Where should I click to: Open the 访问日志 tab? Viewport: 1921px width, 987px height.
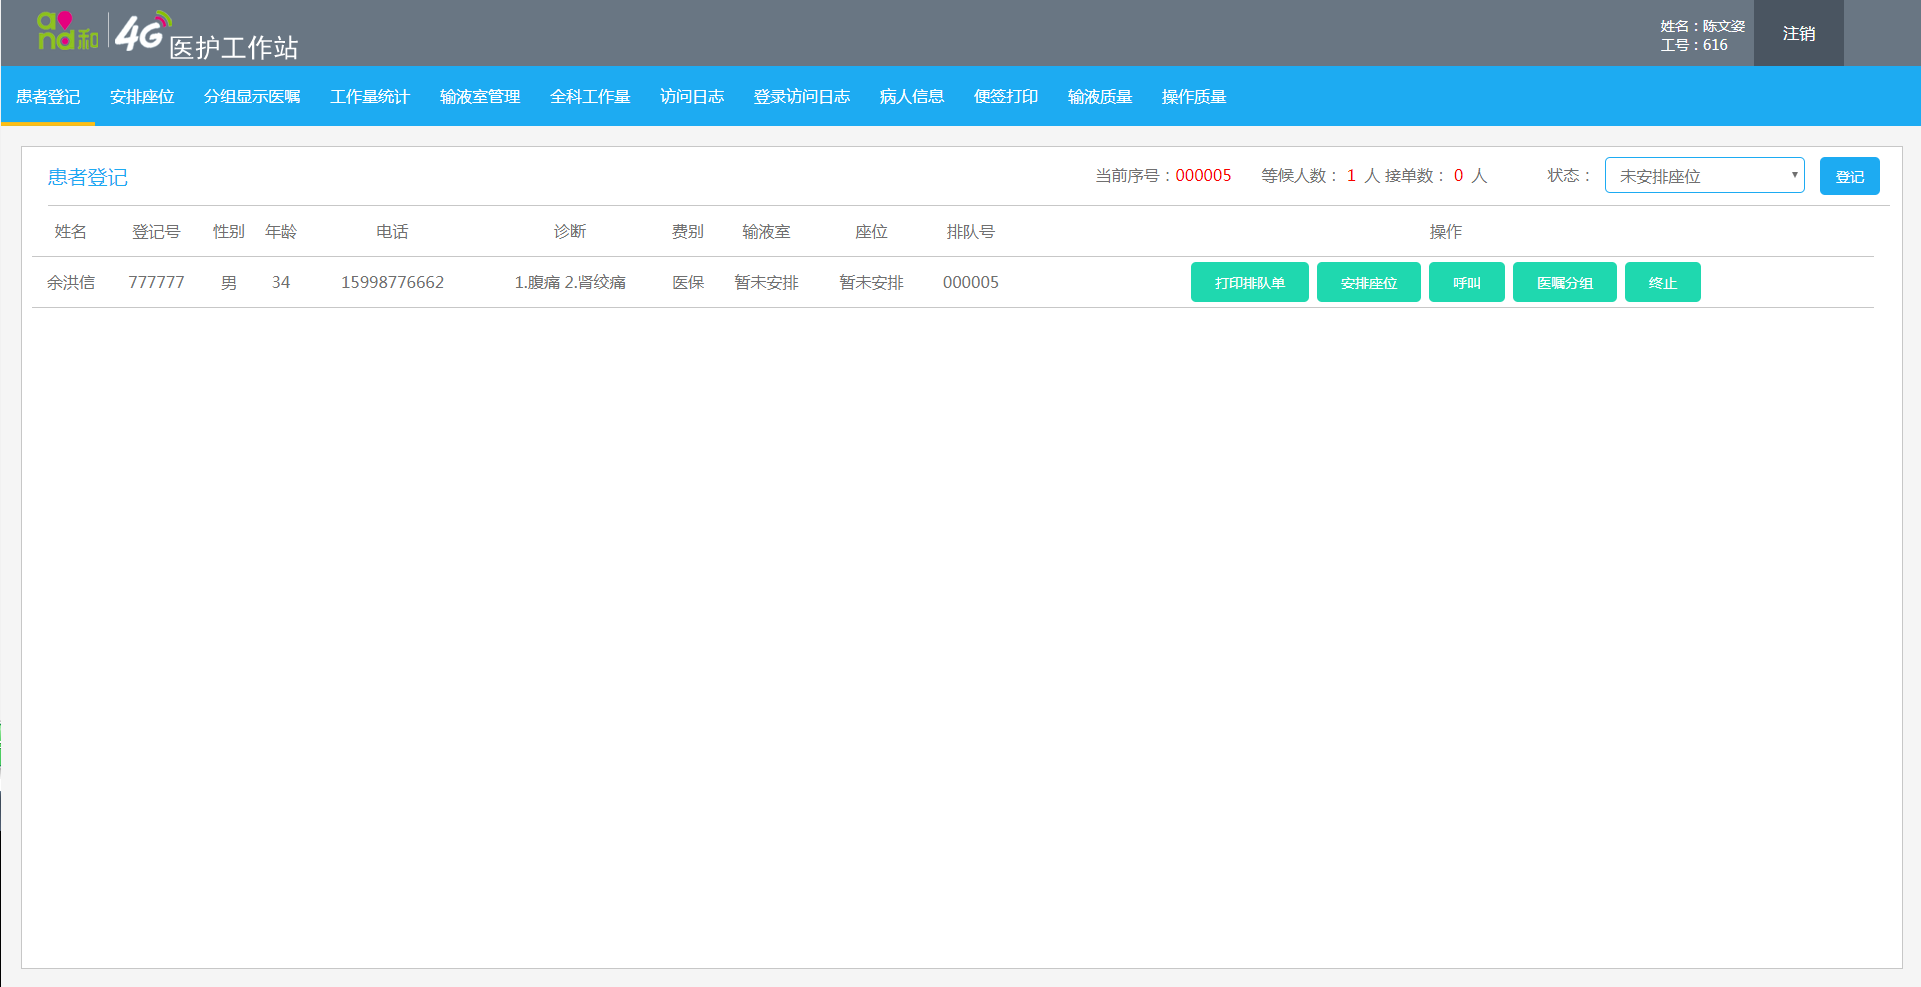[x=692, y=97]
